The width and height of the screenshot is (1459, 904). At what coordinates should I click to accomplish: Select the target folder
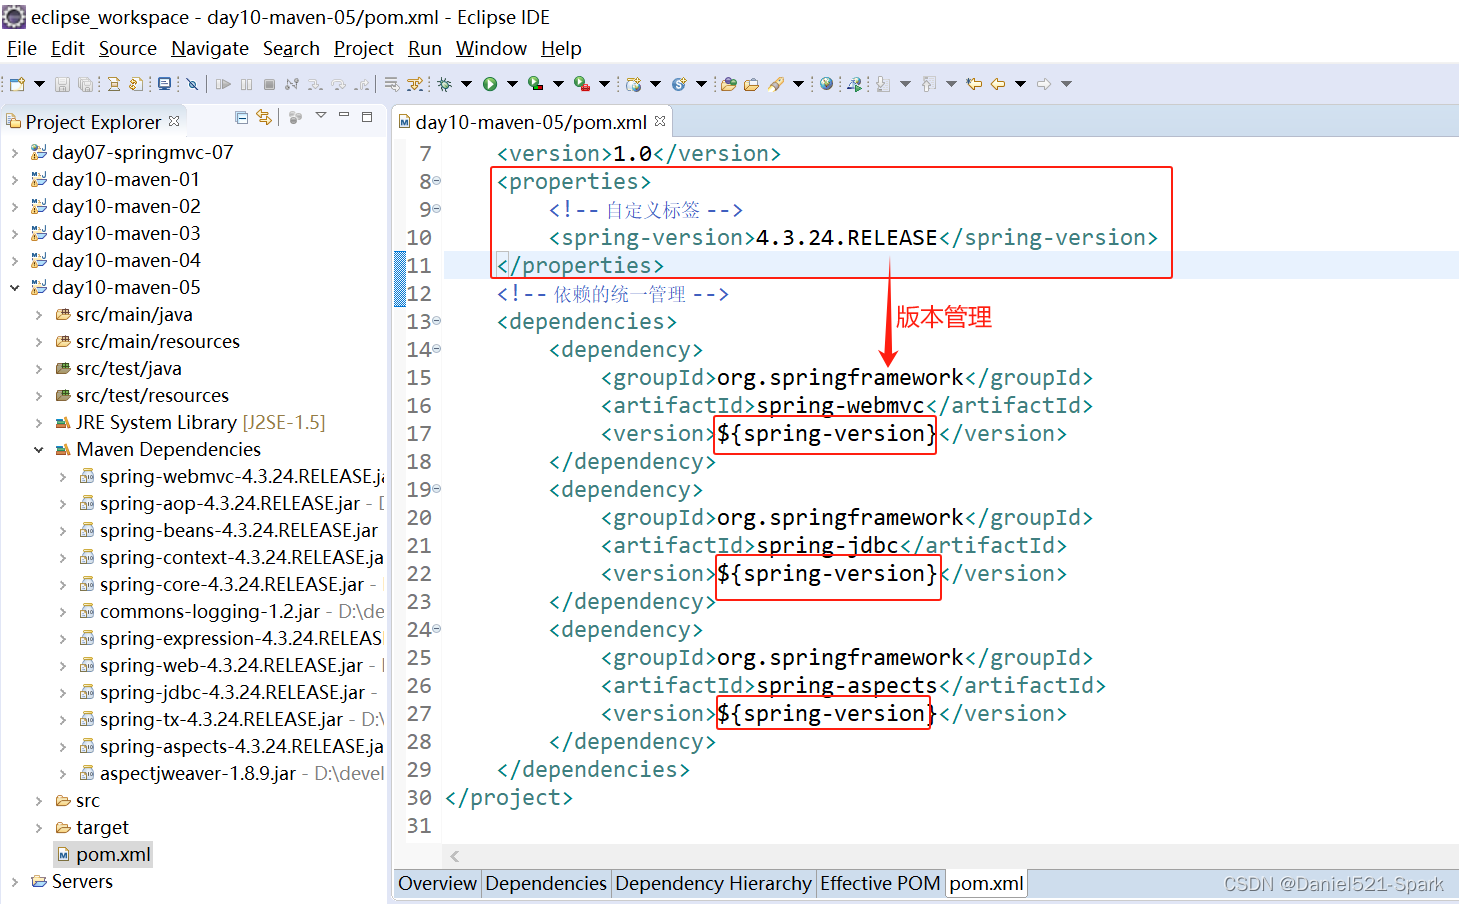pyautogui.click(x=102, y=828)
